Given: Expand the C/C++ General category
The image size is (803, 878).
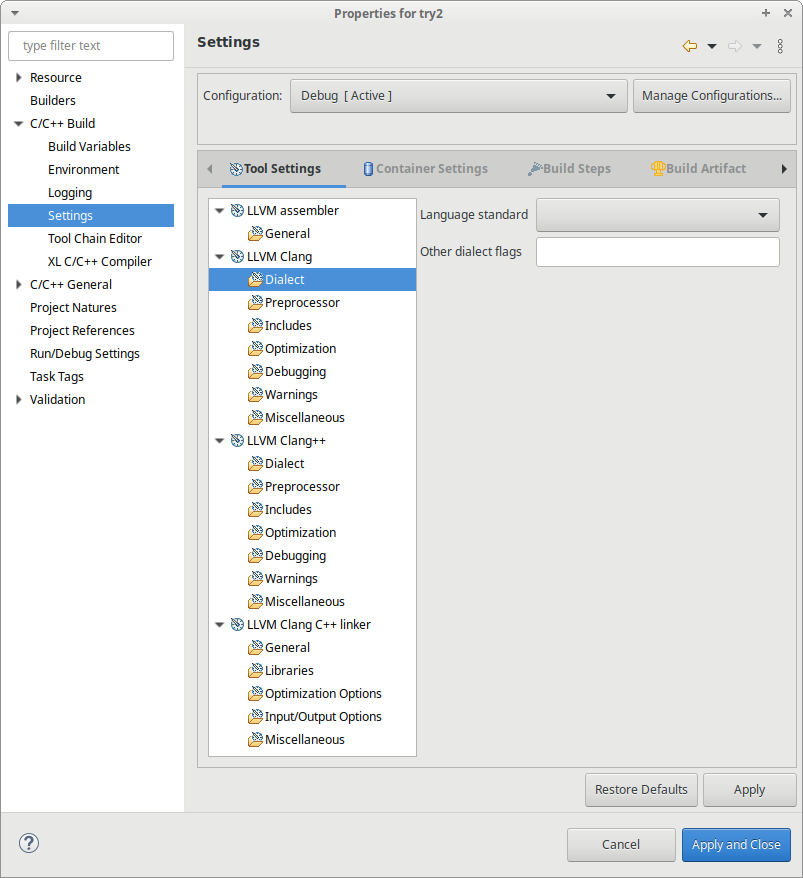Looking at the screenshot, I should pos(18,284).
